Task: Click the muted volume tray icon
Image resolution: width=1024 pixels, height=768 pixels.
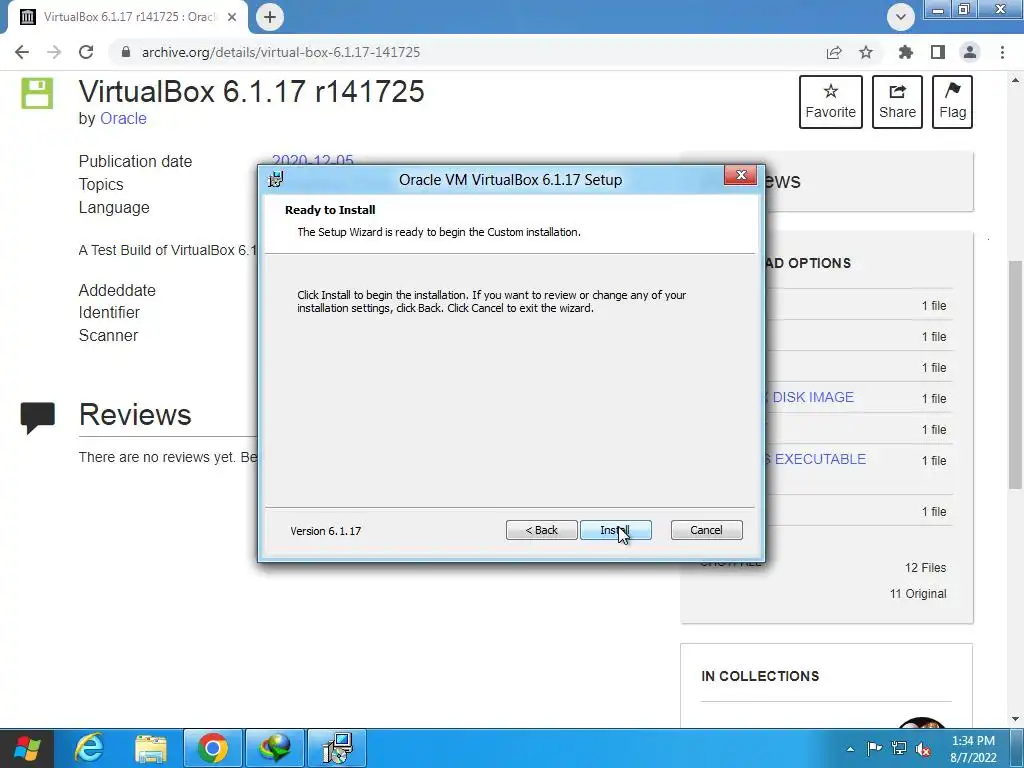Action: (x=923, y=749)
